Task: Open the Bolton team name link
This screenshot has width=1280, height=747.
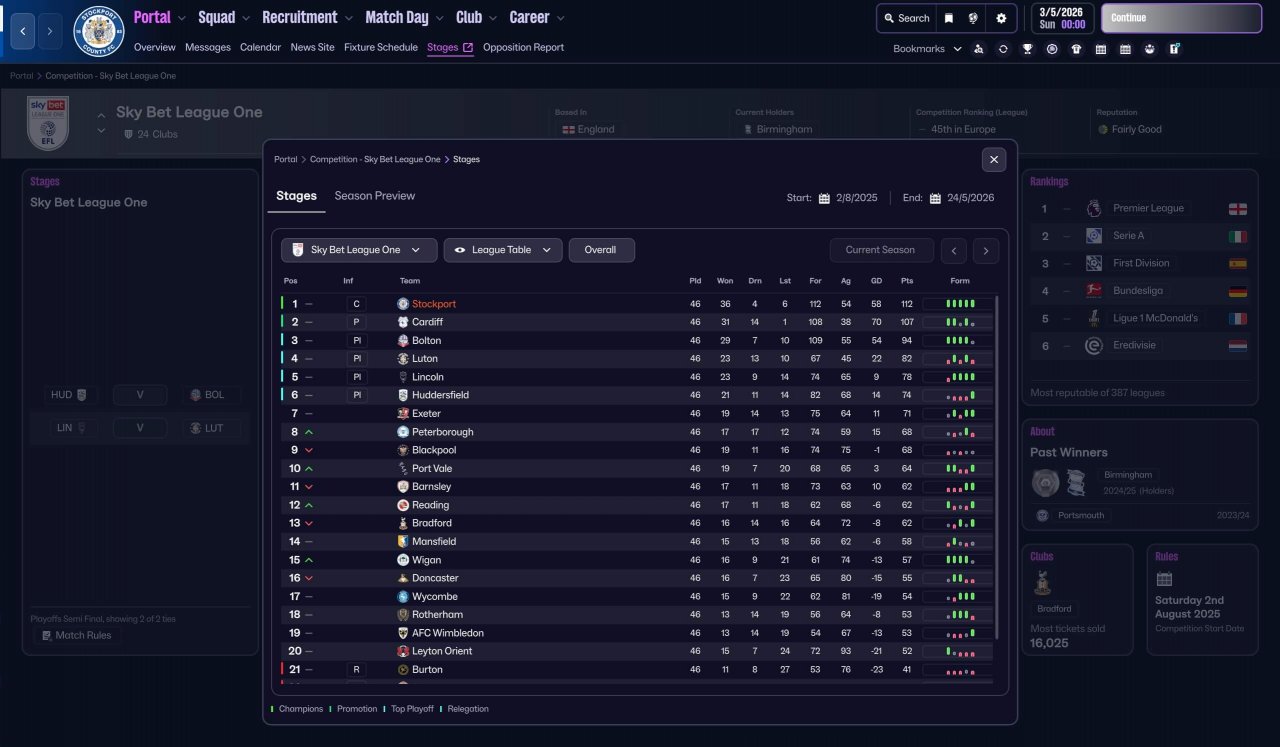Action: (x=427, y=340)
